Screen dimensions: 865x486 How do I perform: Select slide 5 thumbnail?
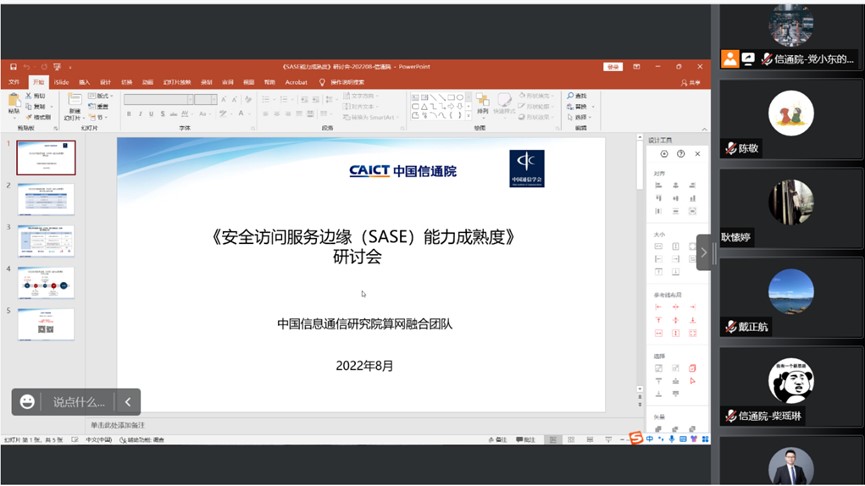point(46,324)
